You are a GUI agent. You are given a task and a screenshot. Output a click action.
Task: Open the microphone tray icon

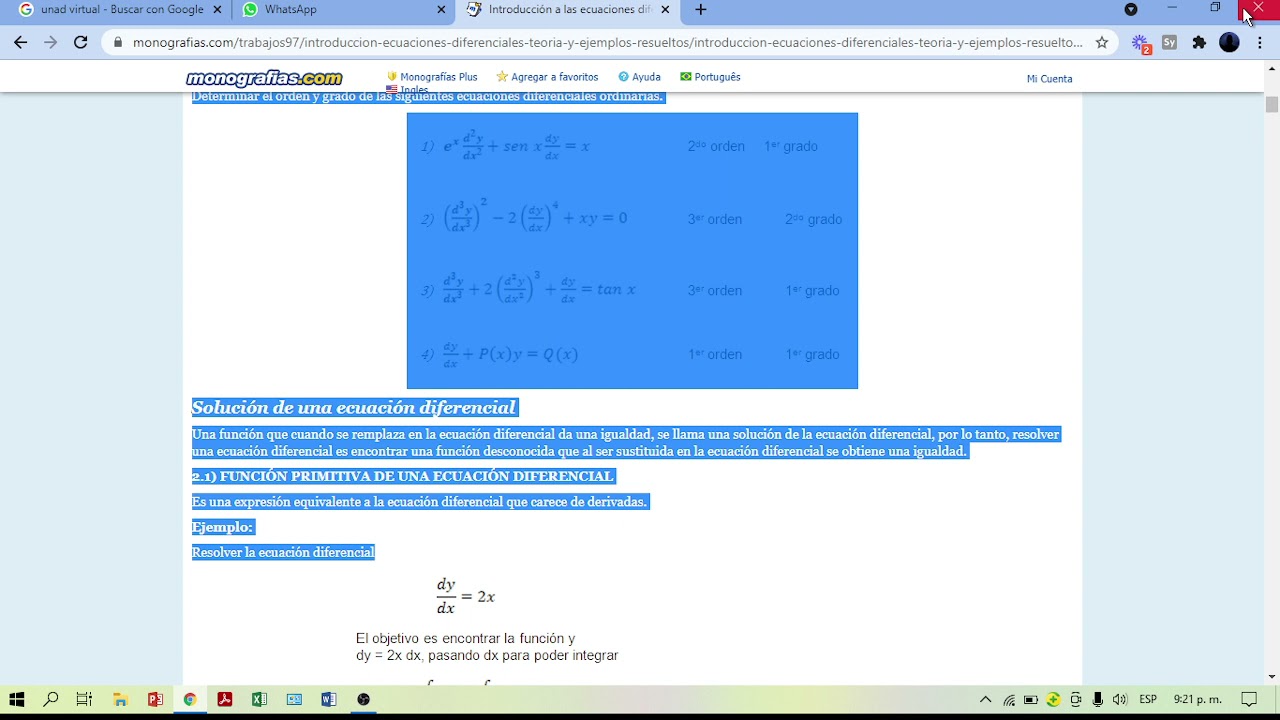tap(1098, 699)
